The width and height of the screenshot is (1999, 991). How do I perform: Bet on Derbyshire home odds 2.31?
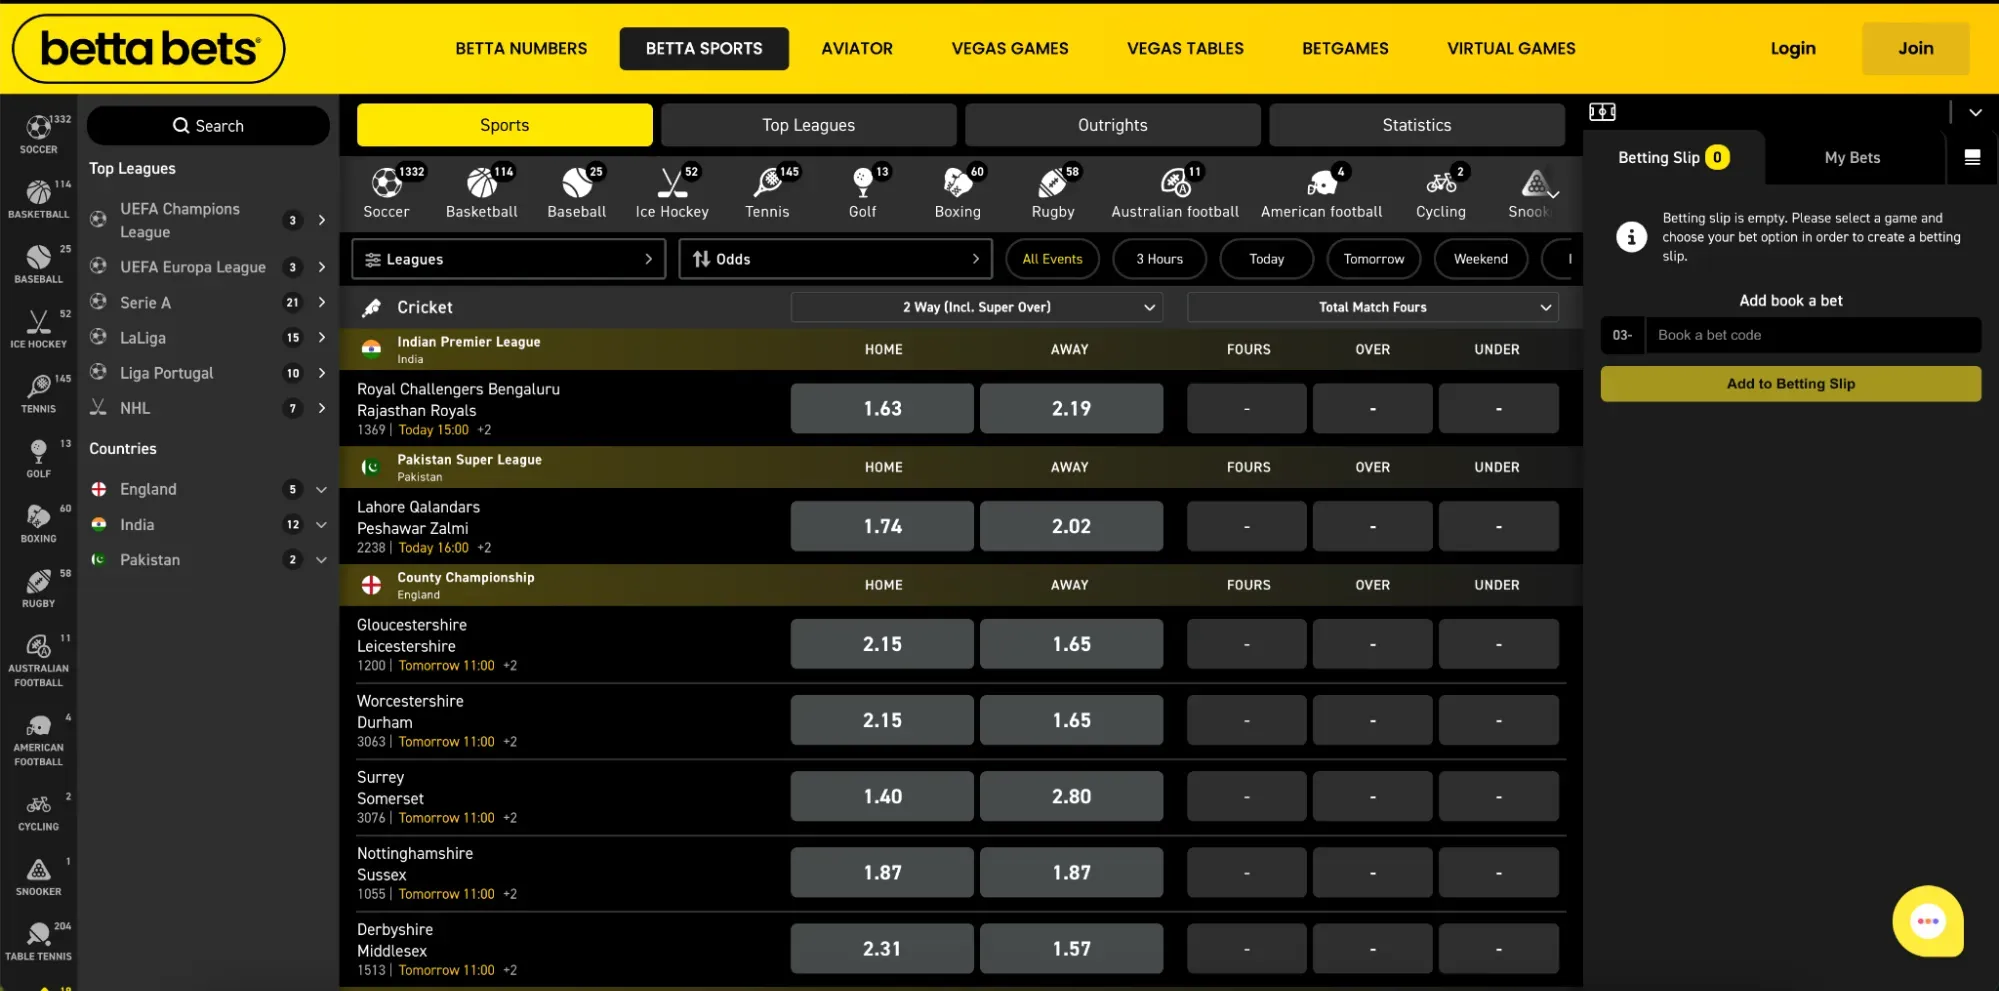(882, 948)
